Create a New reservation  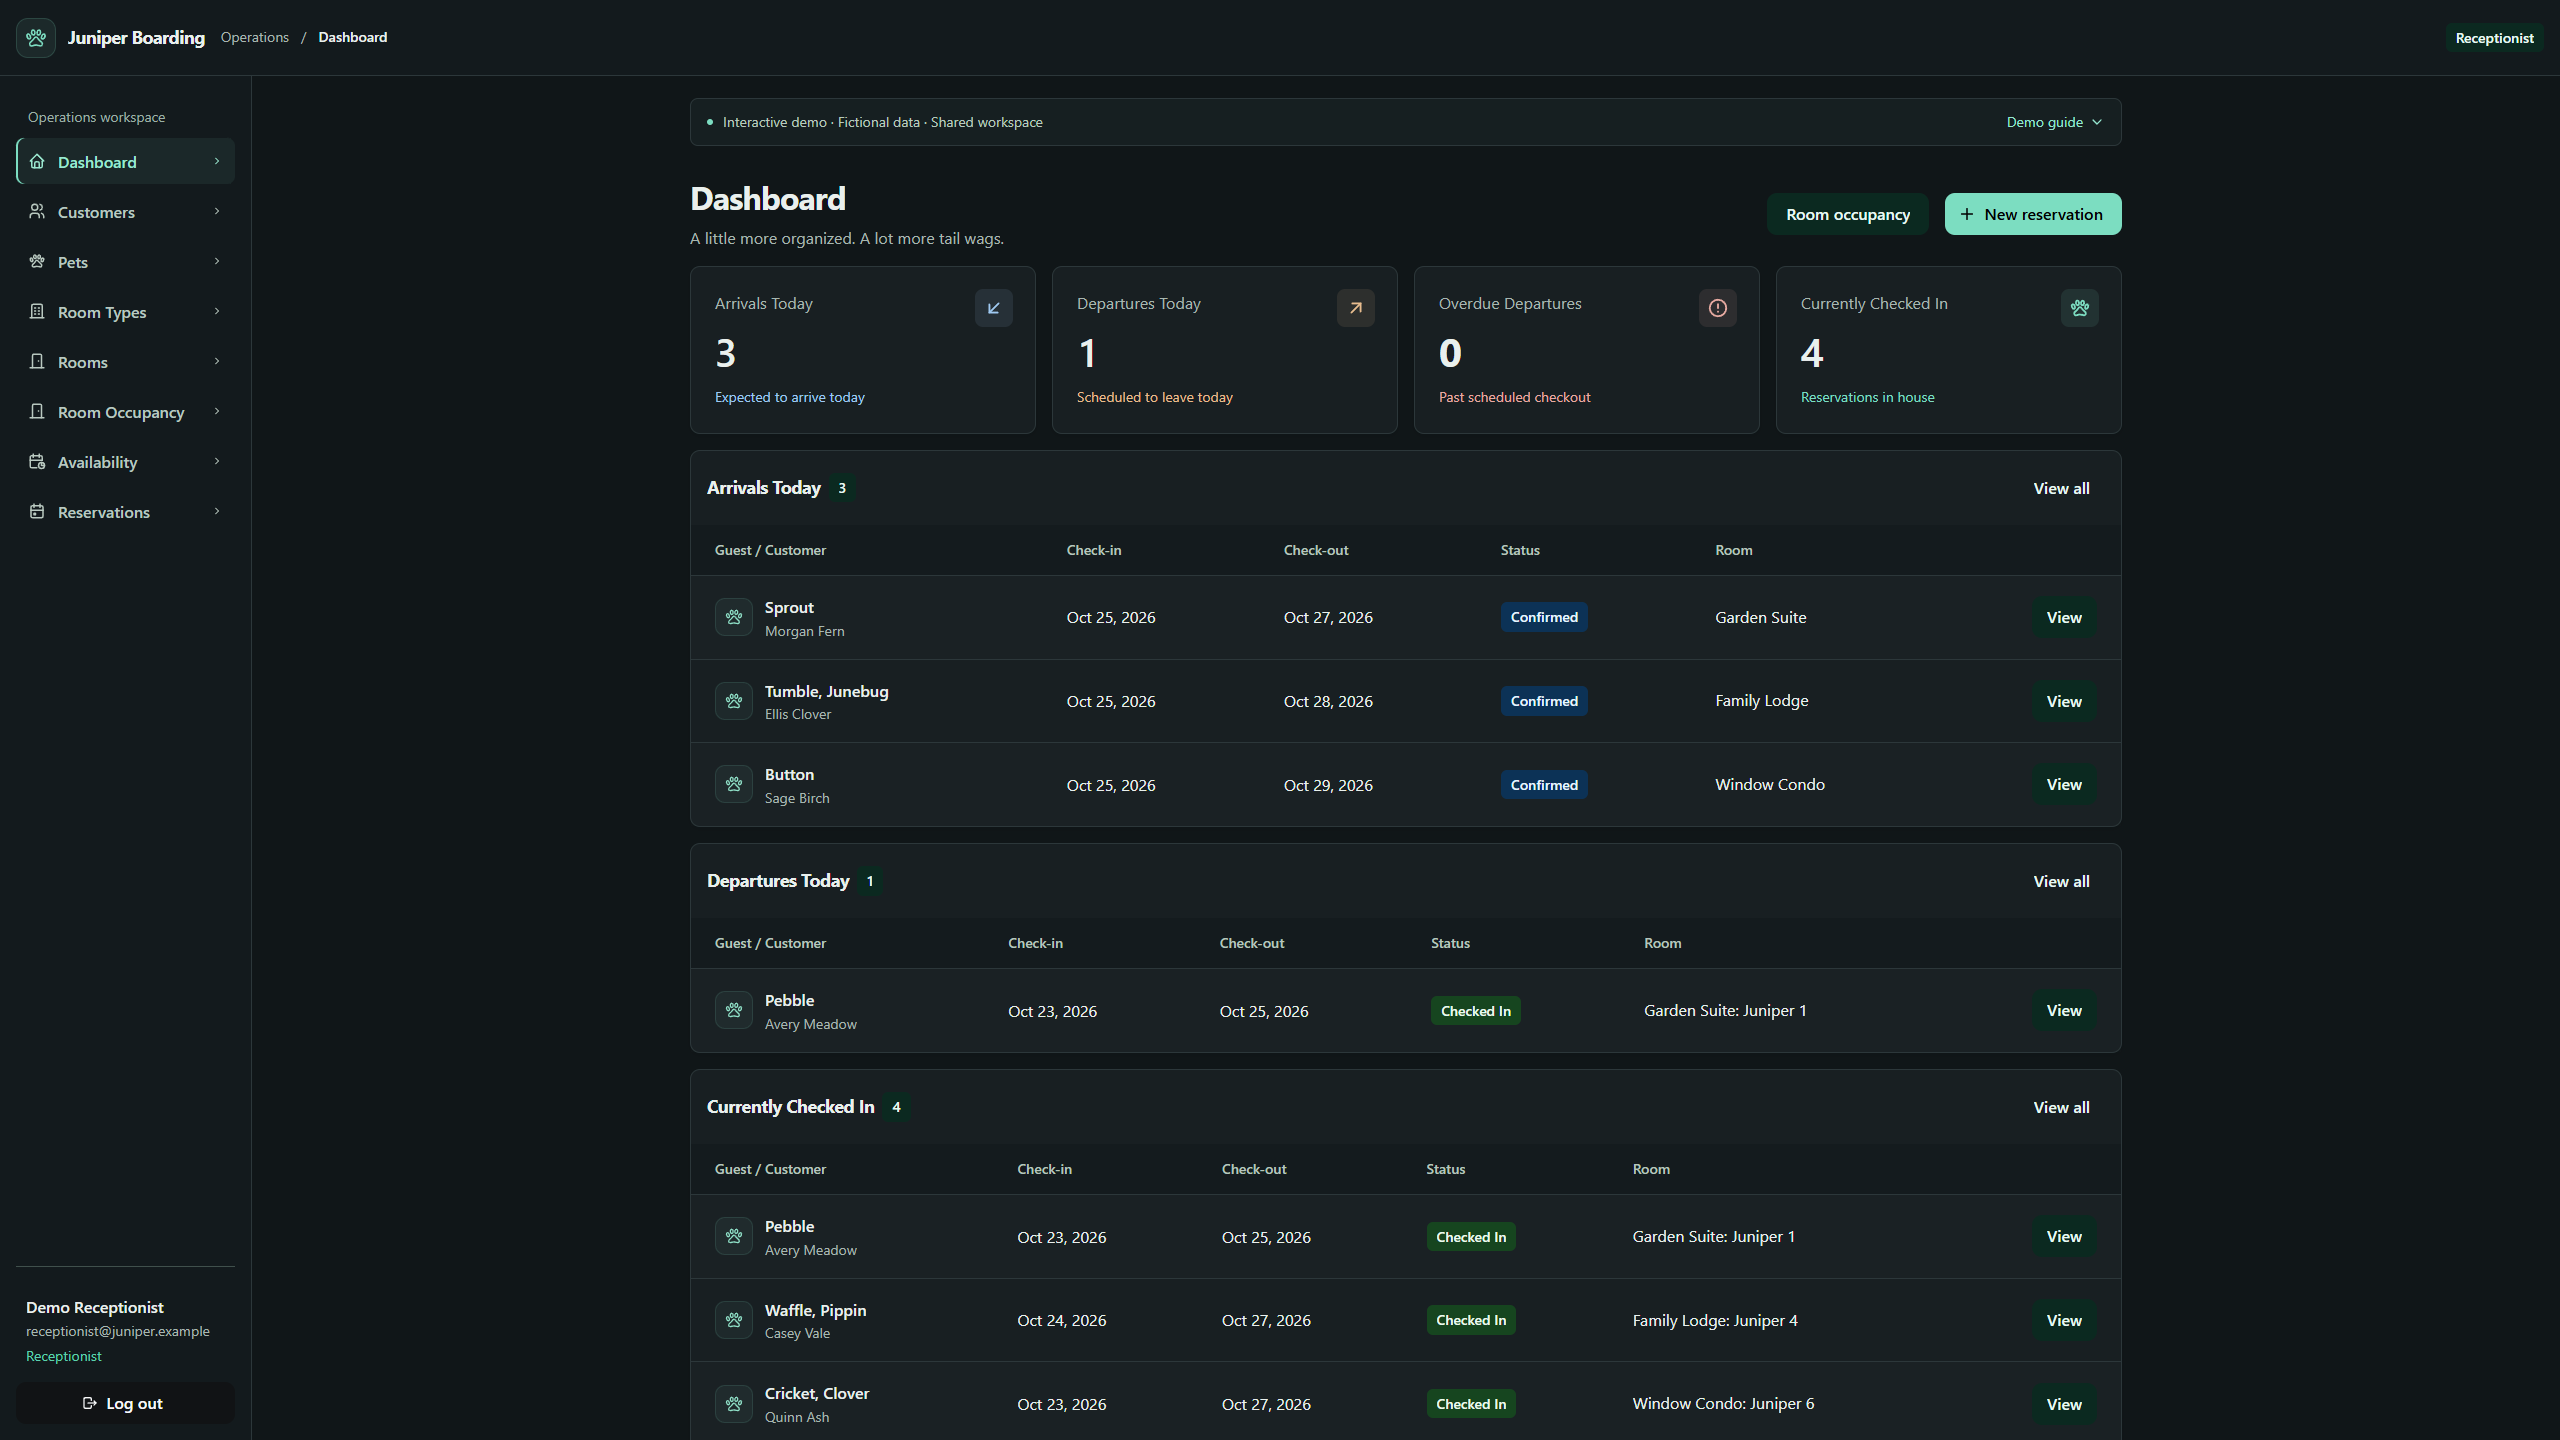[x=2032, y=214]
